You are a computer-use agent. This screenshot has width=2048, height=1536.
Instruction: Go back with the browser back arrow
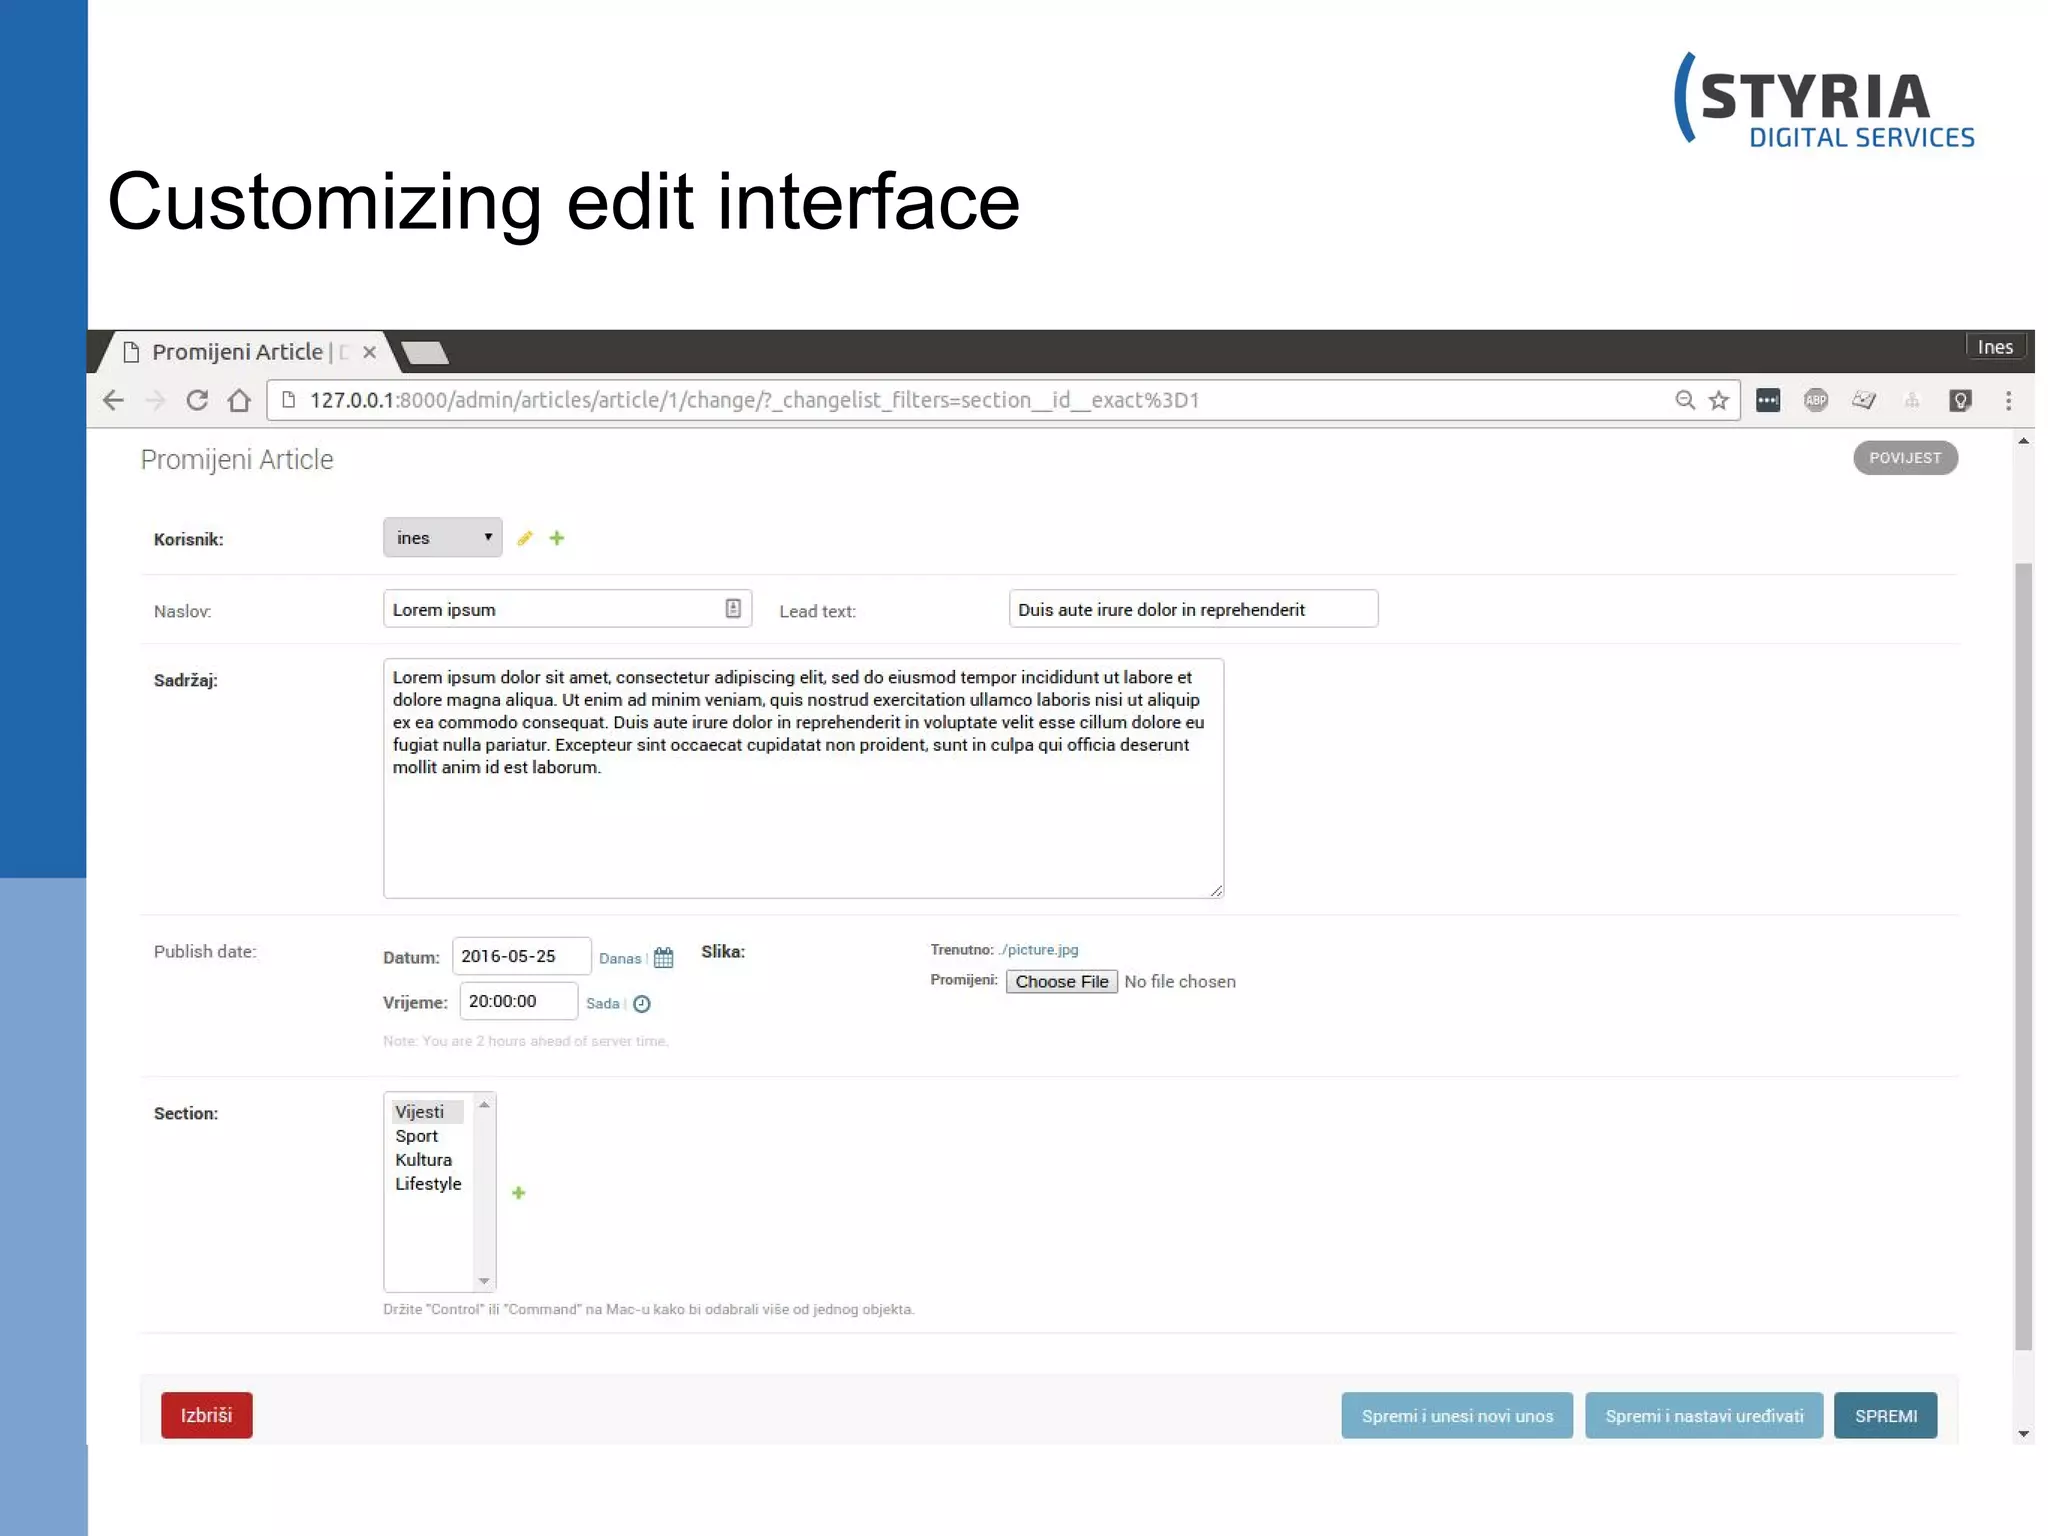tap(113, 400)
